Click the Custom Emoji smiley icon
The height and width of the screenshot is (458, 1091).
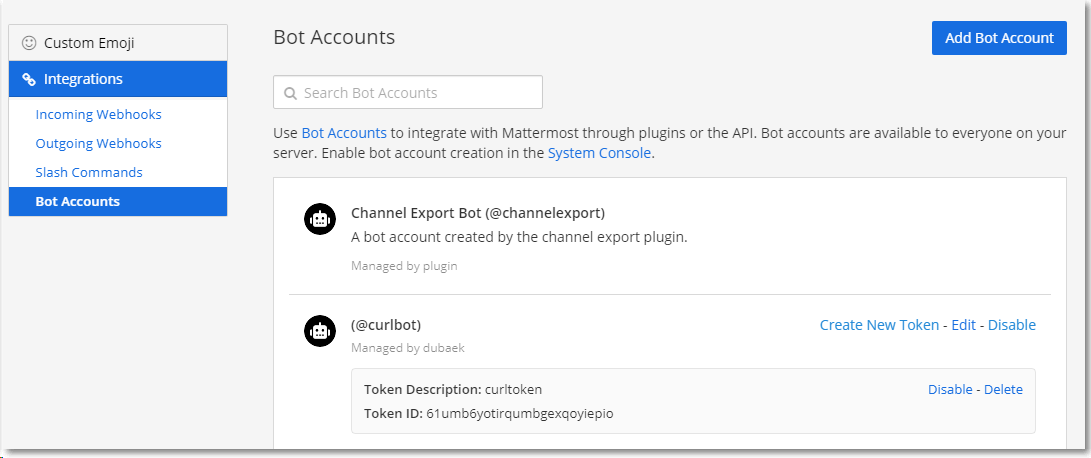29,43
